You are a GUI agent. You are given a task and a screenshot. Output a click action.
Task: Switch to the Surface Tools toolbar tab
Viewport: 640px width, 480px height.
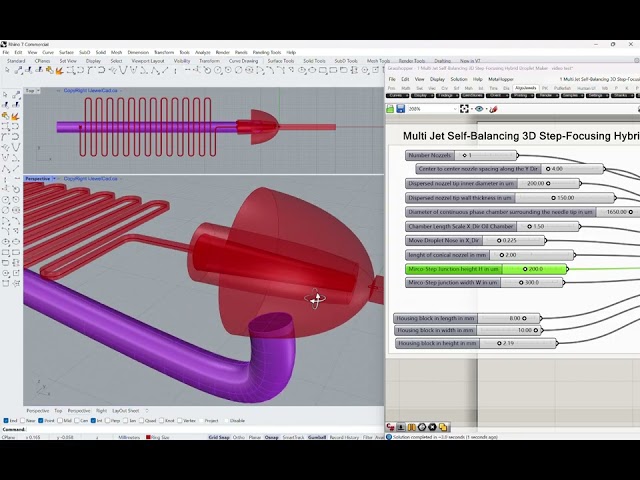point(281,61)
